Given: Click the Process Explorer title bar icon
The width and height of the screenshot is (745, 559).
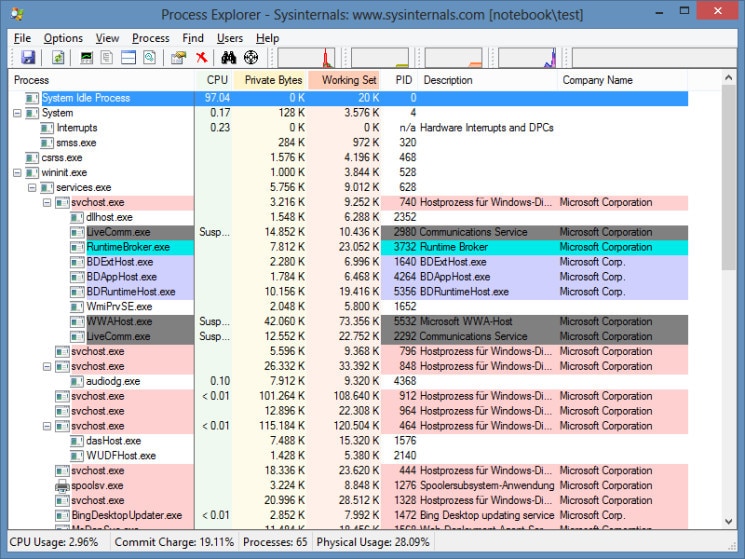Looking at the screenshot, I should click(x=17, y=13).
